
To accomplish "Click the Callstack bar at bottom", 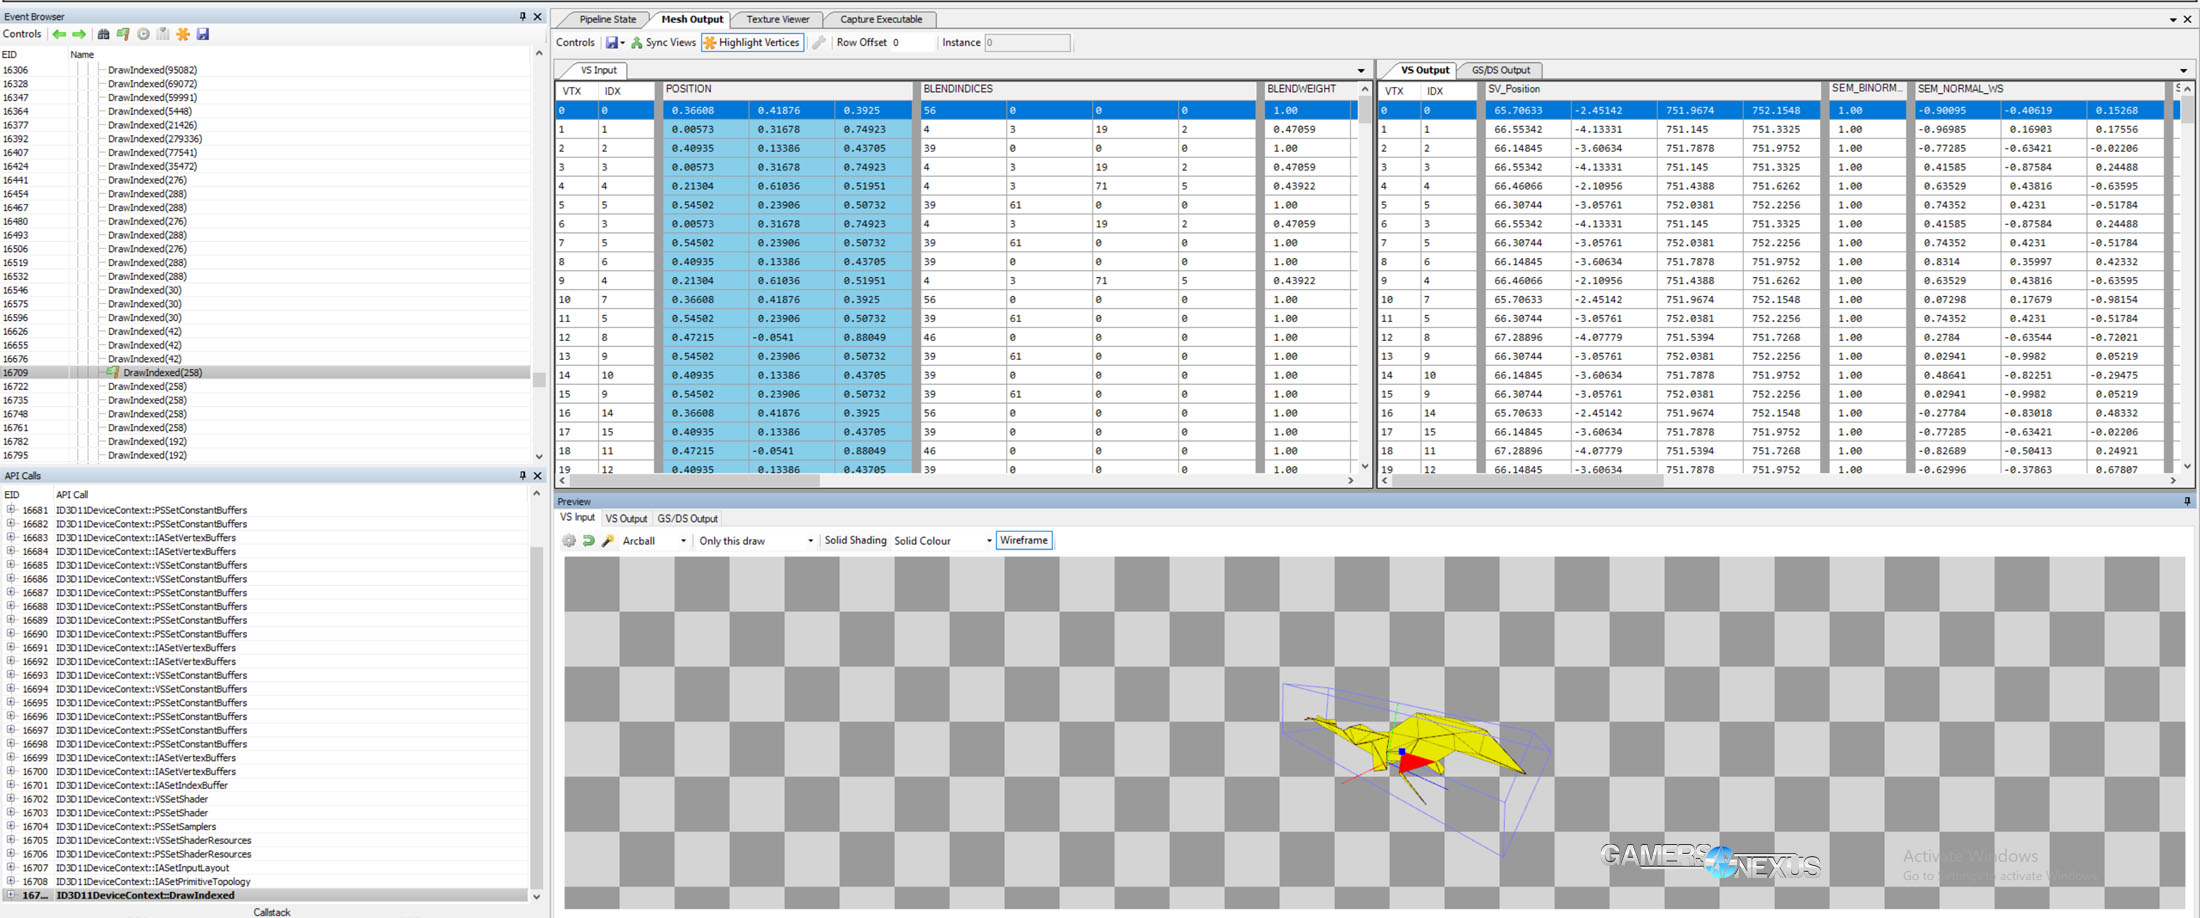I will coord(271,912).
